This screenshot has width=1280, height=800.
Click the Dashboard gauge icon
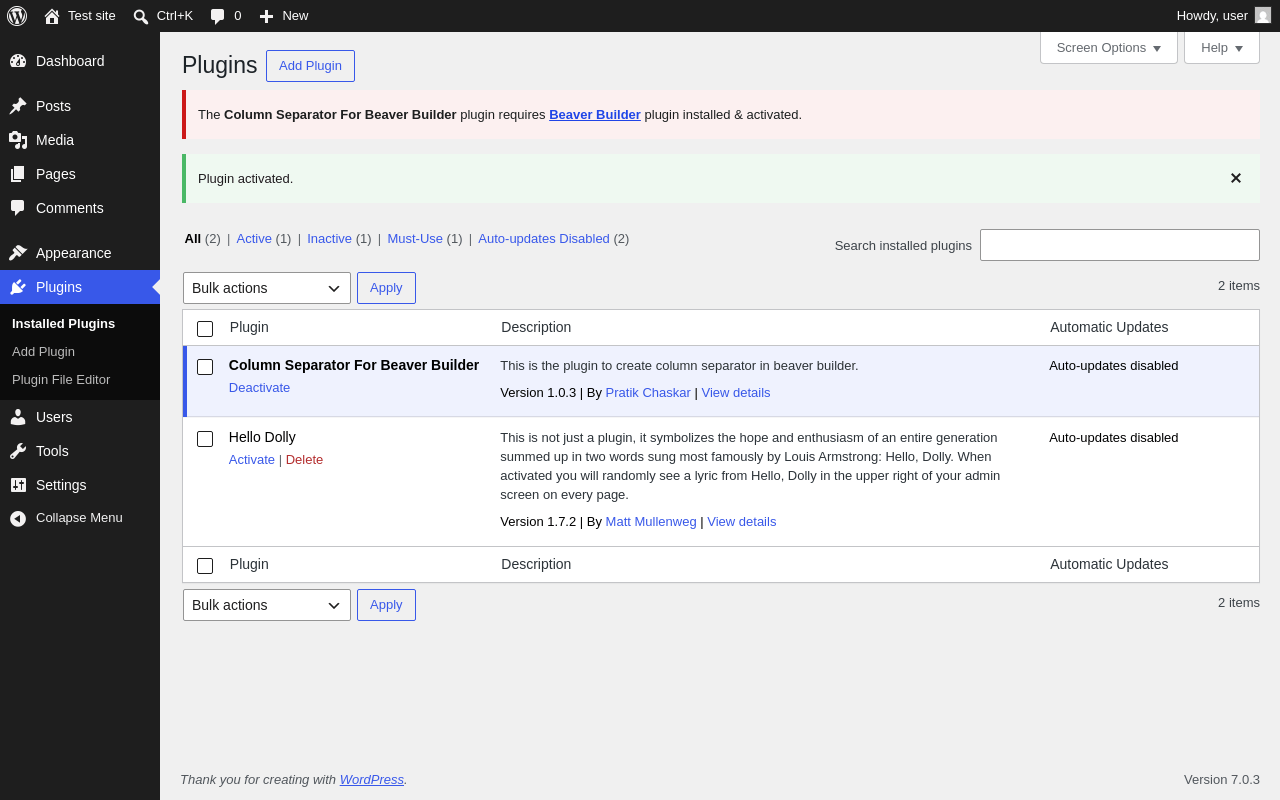tap(18, 61)
